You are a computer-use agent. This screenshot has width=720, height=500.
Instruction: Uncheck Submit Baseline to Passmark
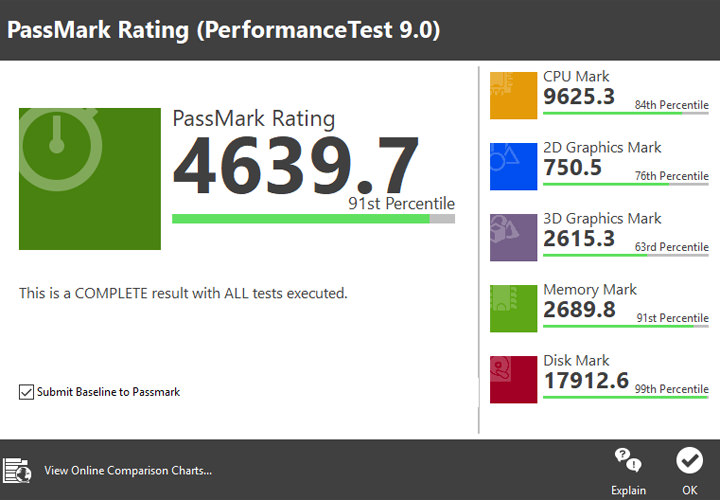click(26, 392)
